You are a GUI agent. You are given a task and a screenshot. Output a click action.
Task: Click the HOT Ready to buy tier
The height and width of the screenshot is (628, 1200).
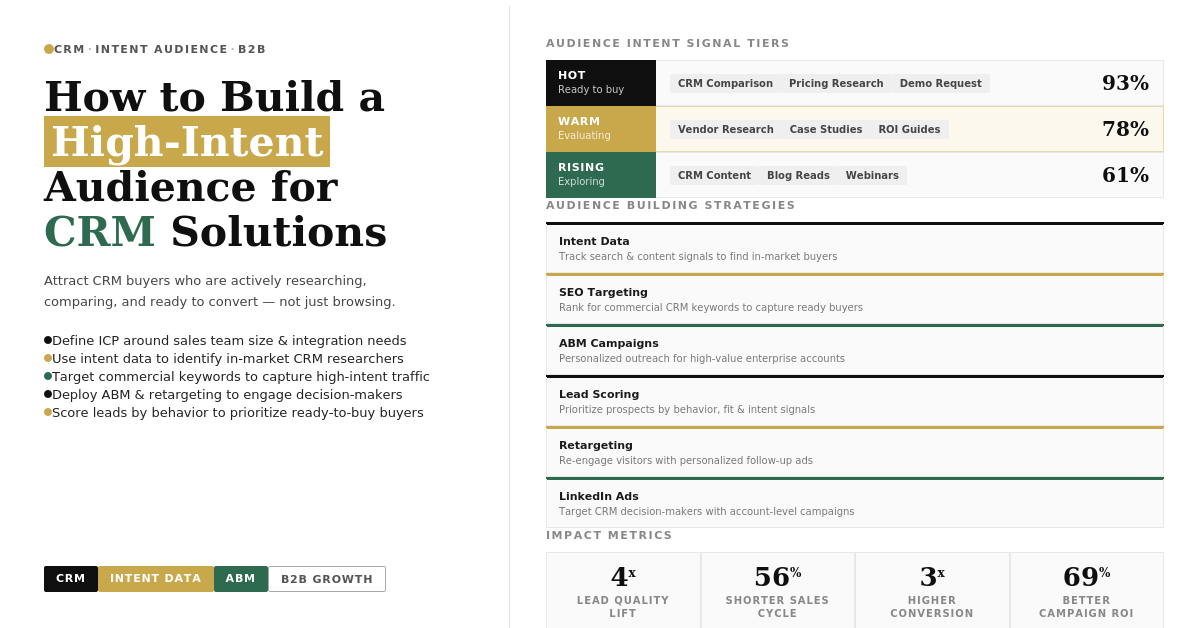[x=600, y=83]
